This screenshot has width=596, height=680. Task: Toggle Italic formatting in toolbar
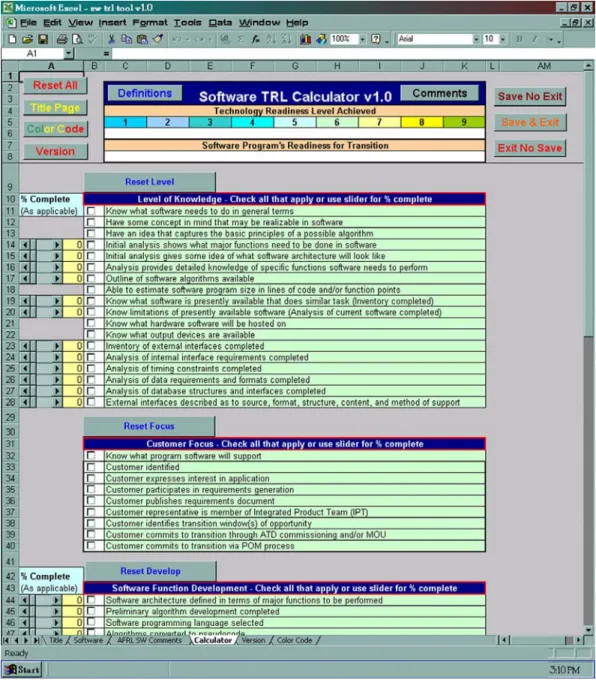point(534,39)
